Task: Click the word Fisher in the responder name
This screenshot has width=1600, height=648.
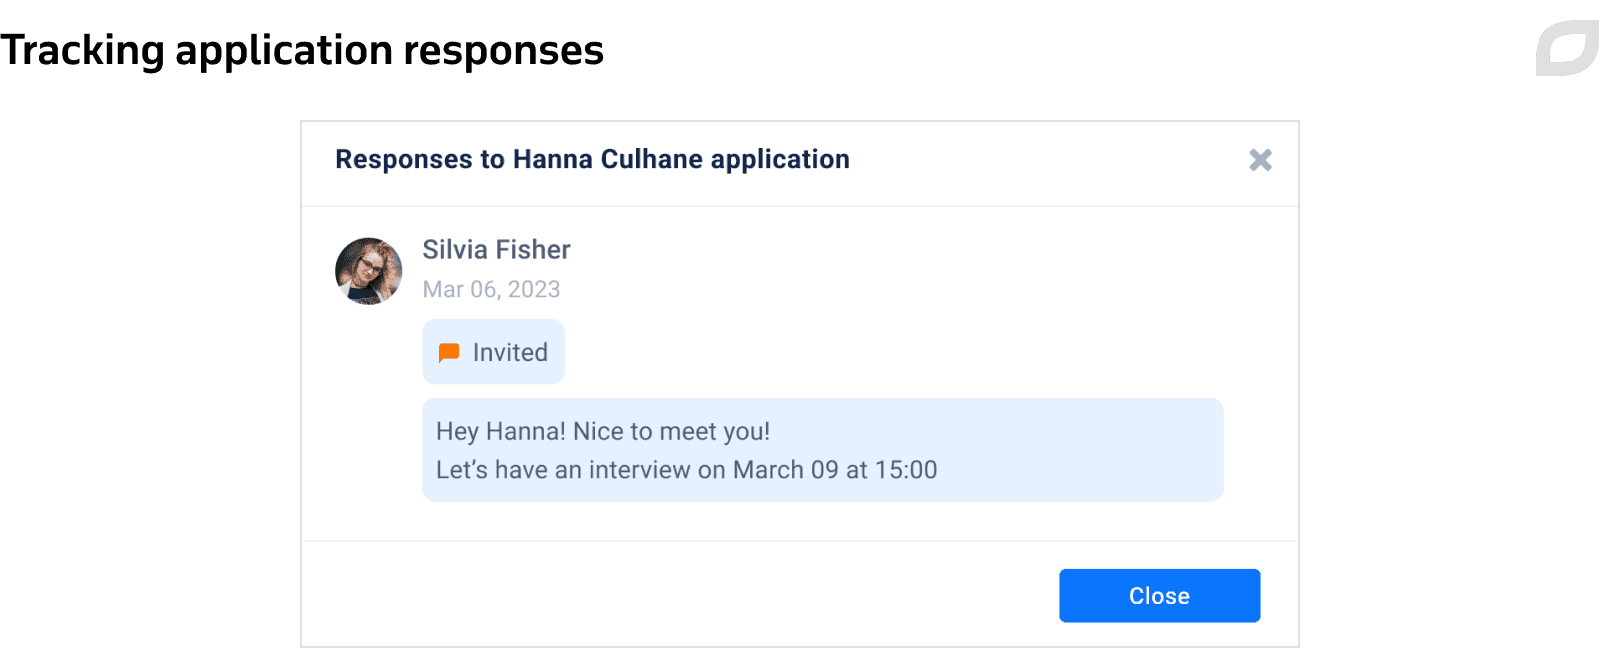Action: point(532,249)
